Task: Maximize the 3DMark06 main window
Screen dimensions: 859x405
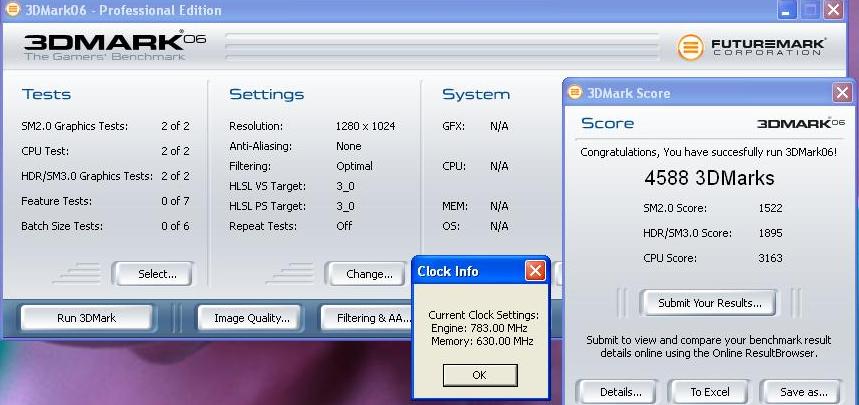Action: coord(809,11)
